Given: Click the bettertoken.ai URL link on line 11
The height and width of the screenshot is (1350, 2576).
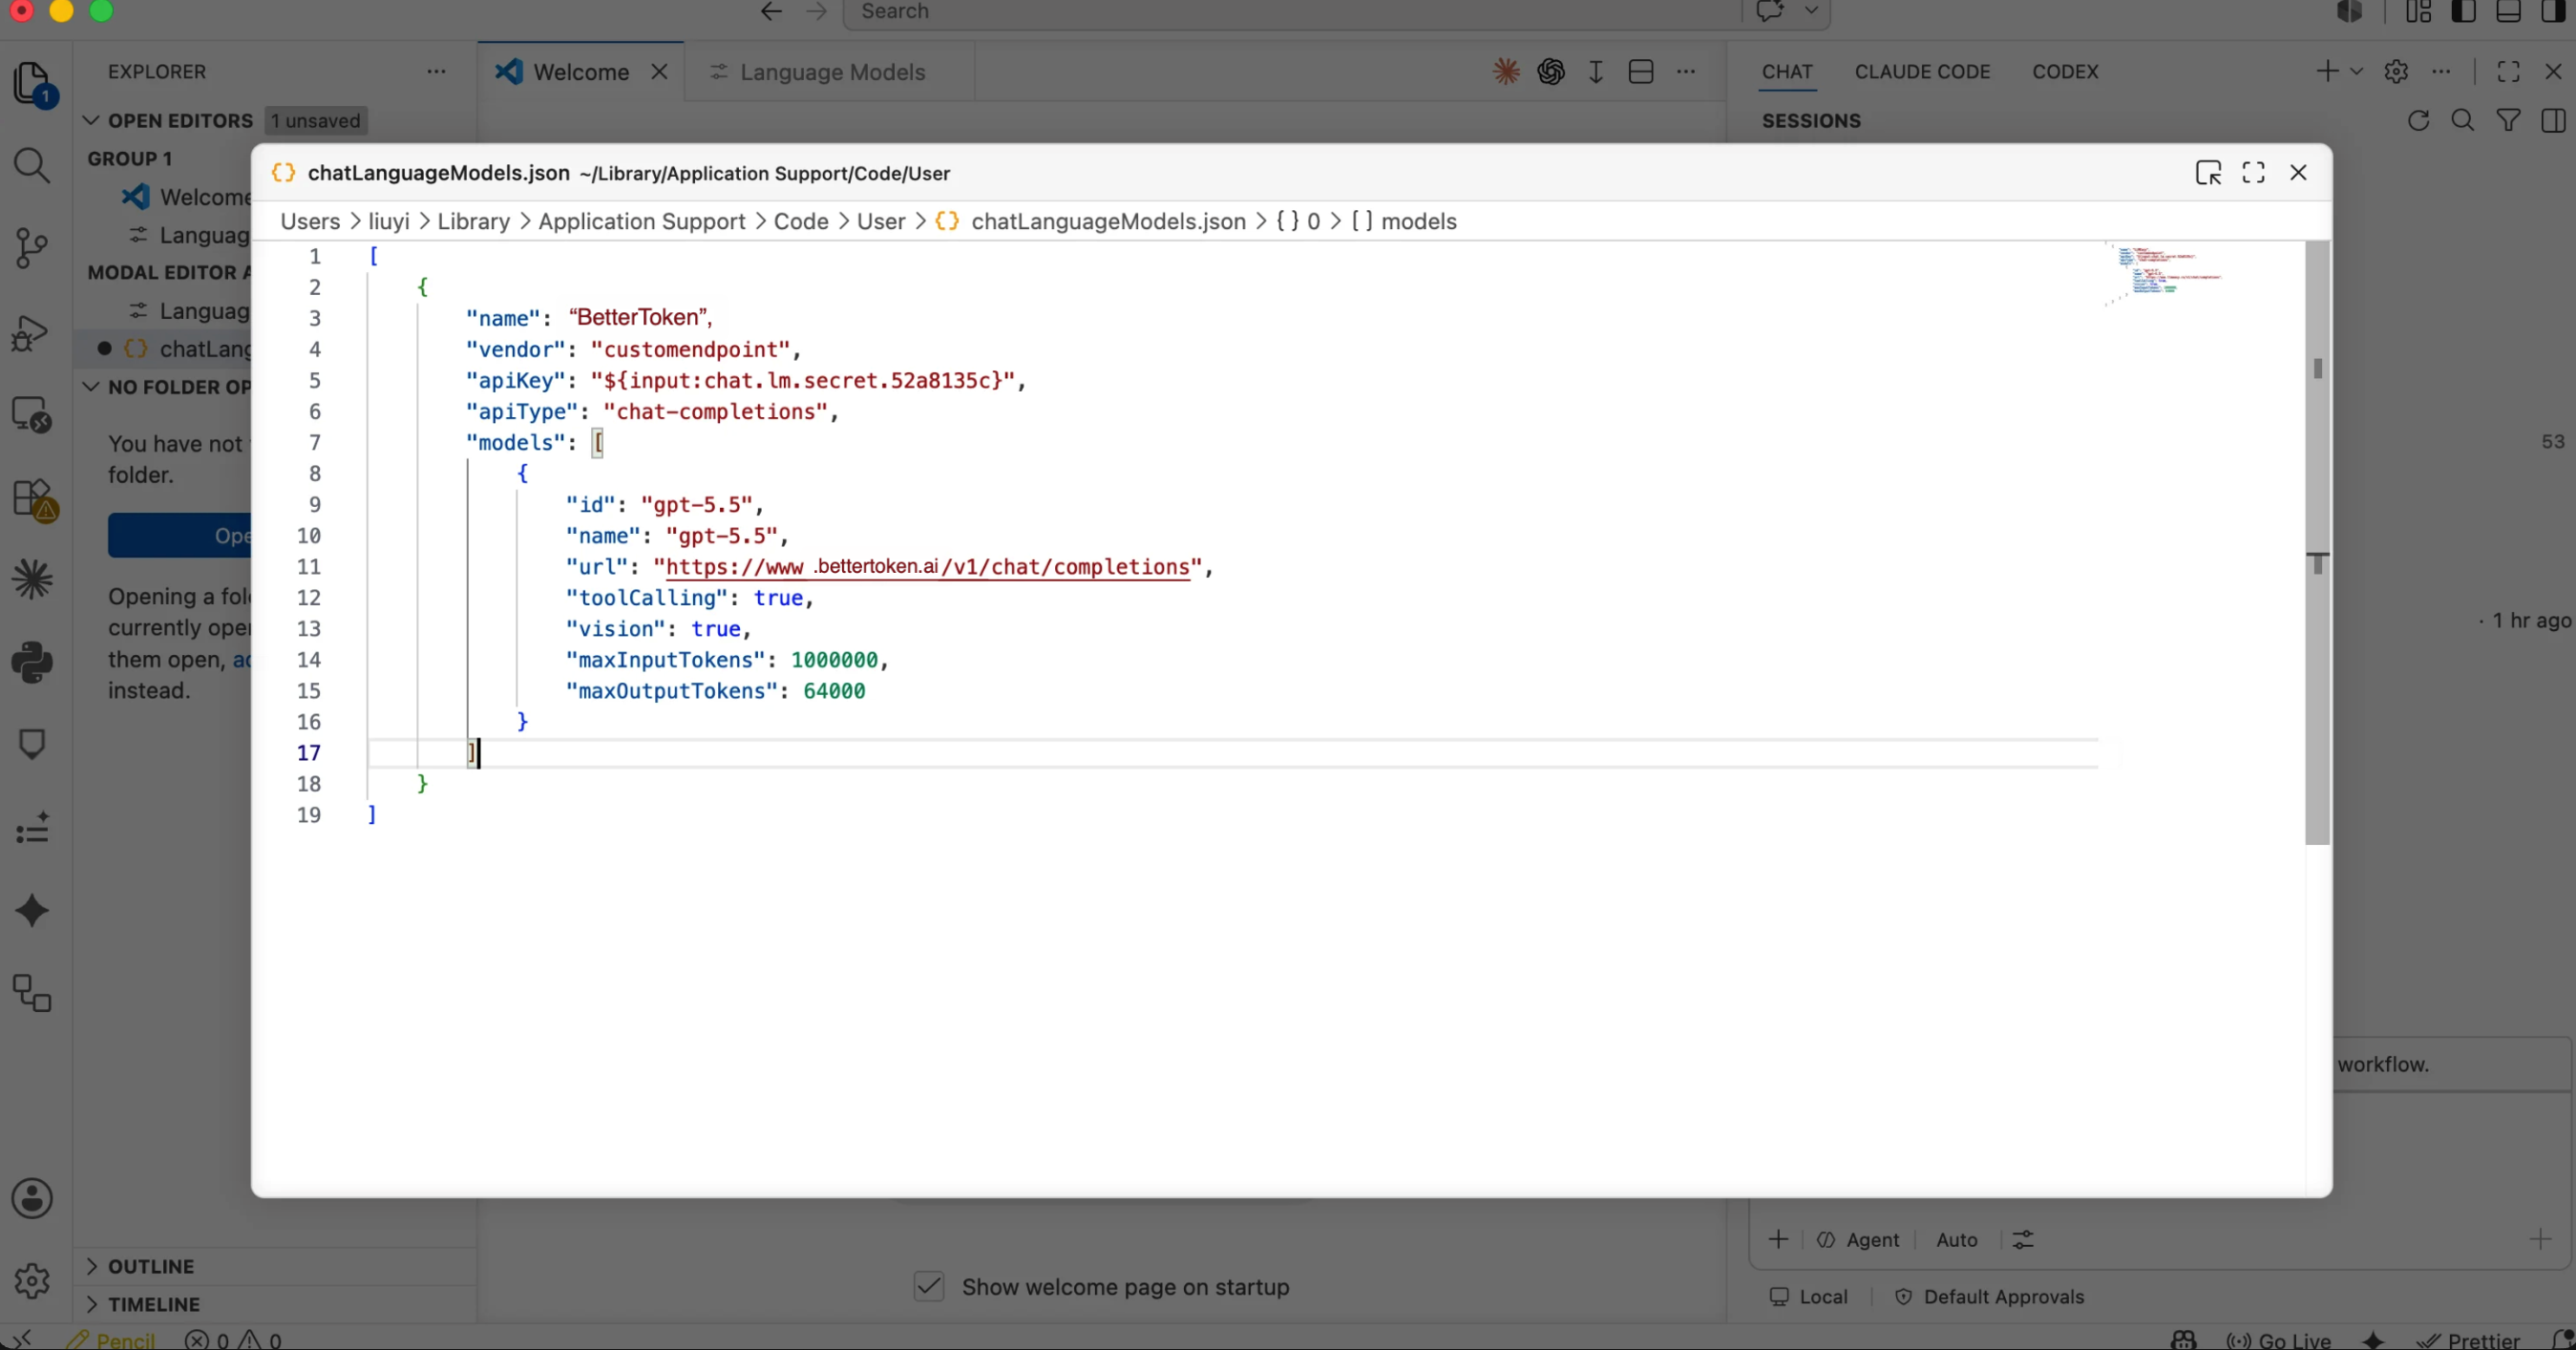Looking at the screenshot, I should 928,567.
